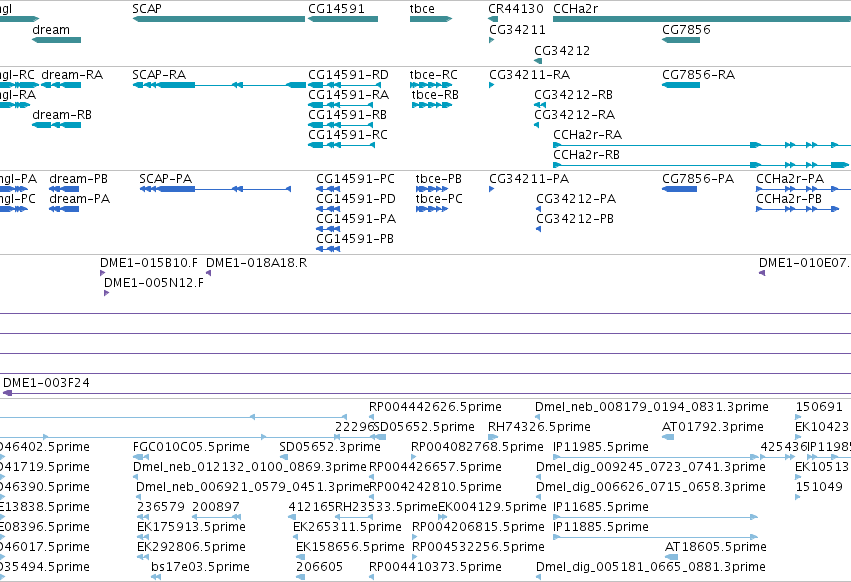The image size is (851, 582).
Task: Click the tbce-RB transcript label
Action: click(435, 94)
